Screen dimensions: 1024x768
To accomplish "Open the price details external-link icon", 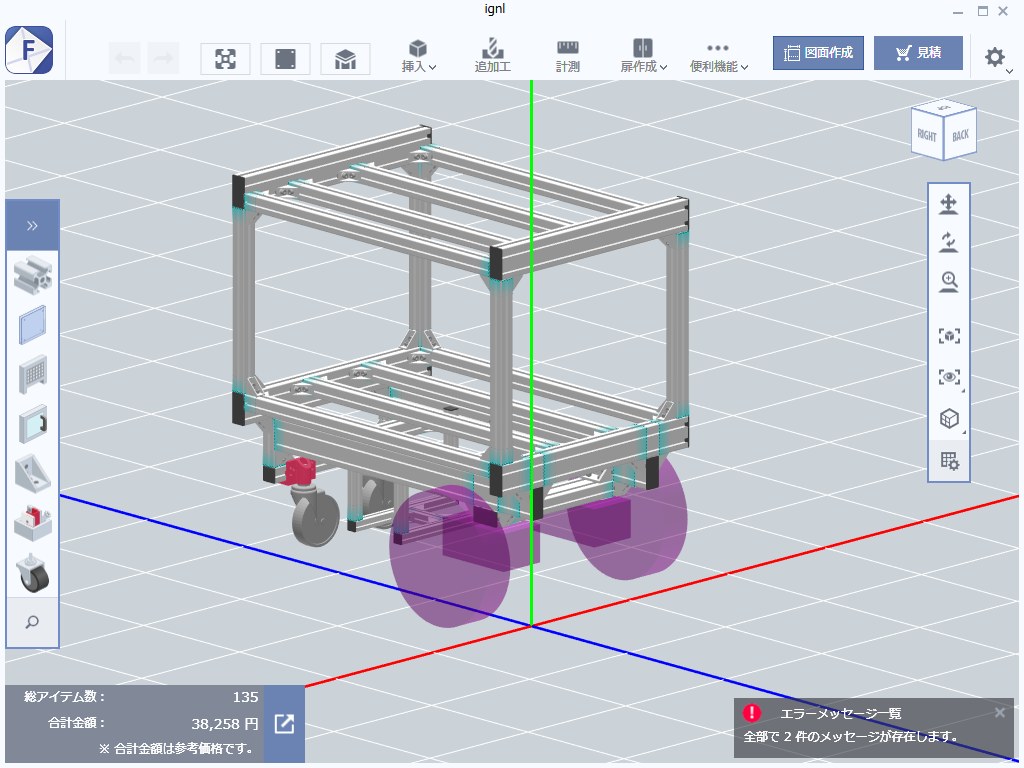I will tap(284, 724).
